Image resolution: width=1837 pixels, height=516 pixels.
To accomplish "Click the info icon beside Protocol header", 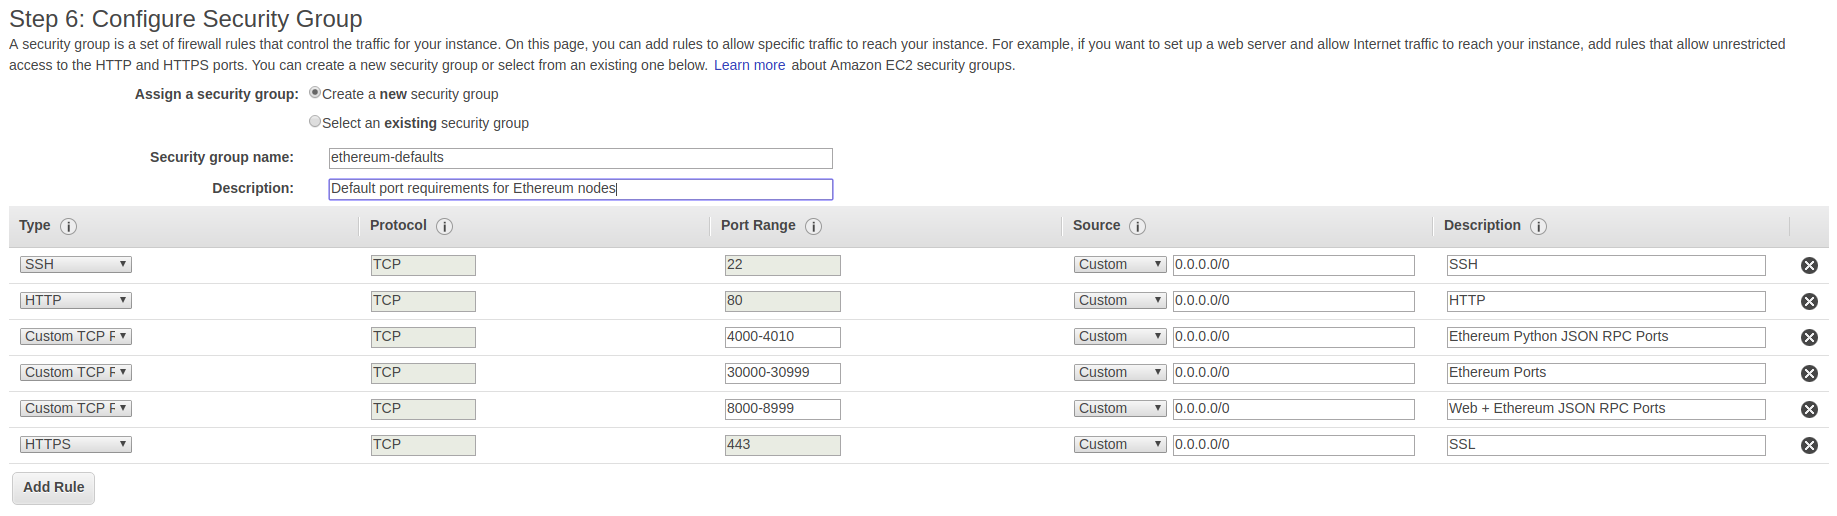I will (x=444, y=226).
